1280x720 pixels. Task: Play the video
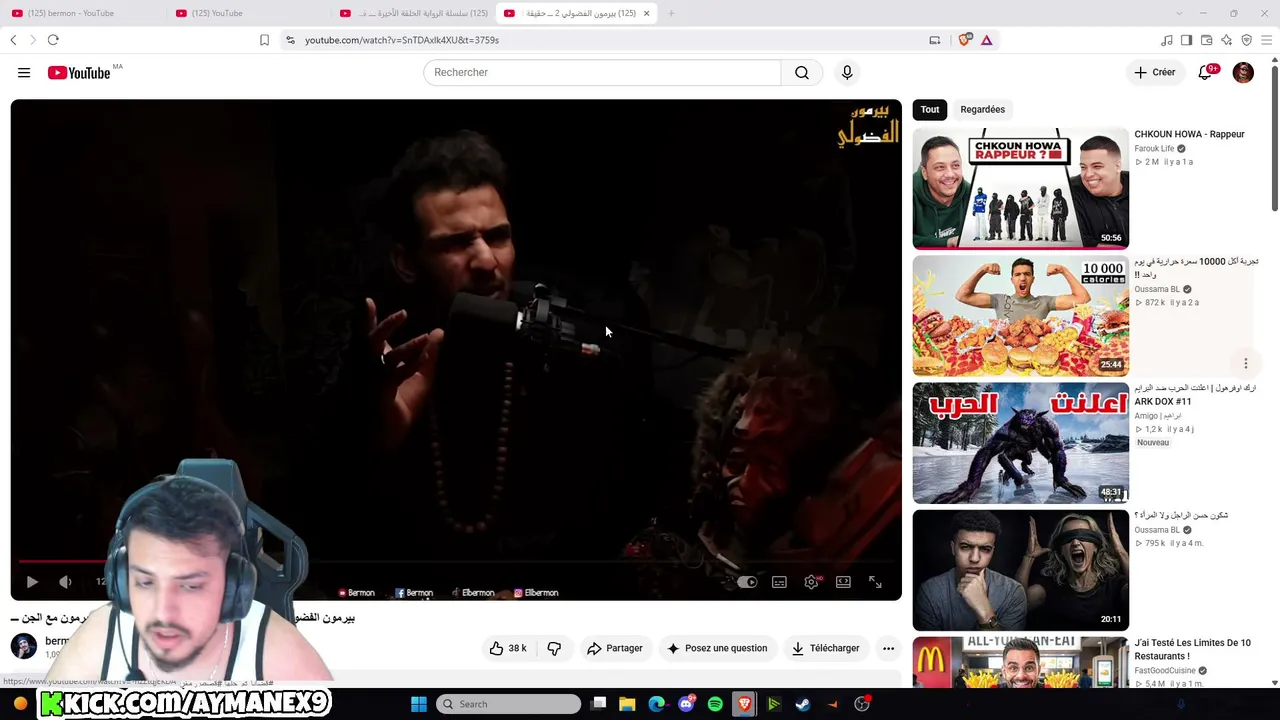(32, 582)
